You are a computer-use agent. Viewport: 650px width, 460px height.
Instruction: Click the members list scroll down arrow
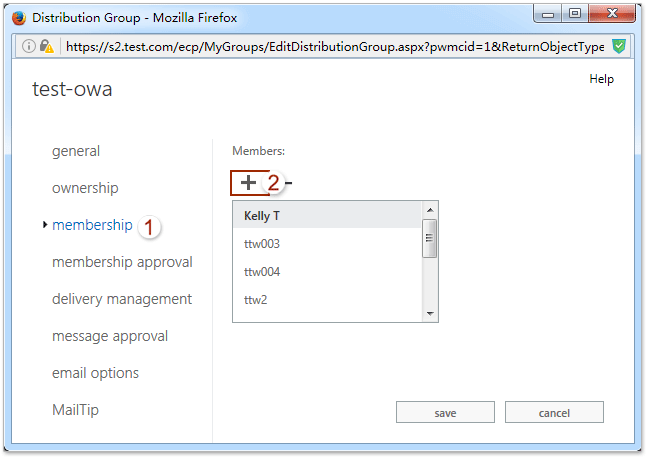[430, 314]
